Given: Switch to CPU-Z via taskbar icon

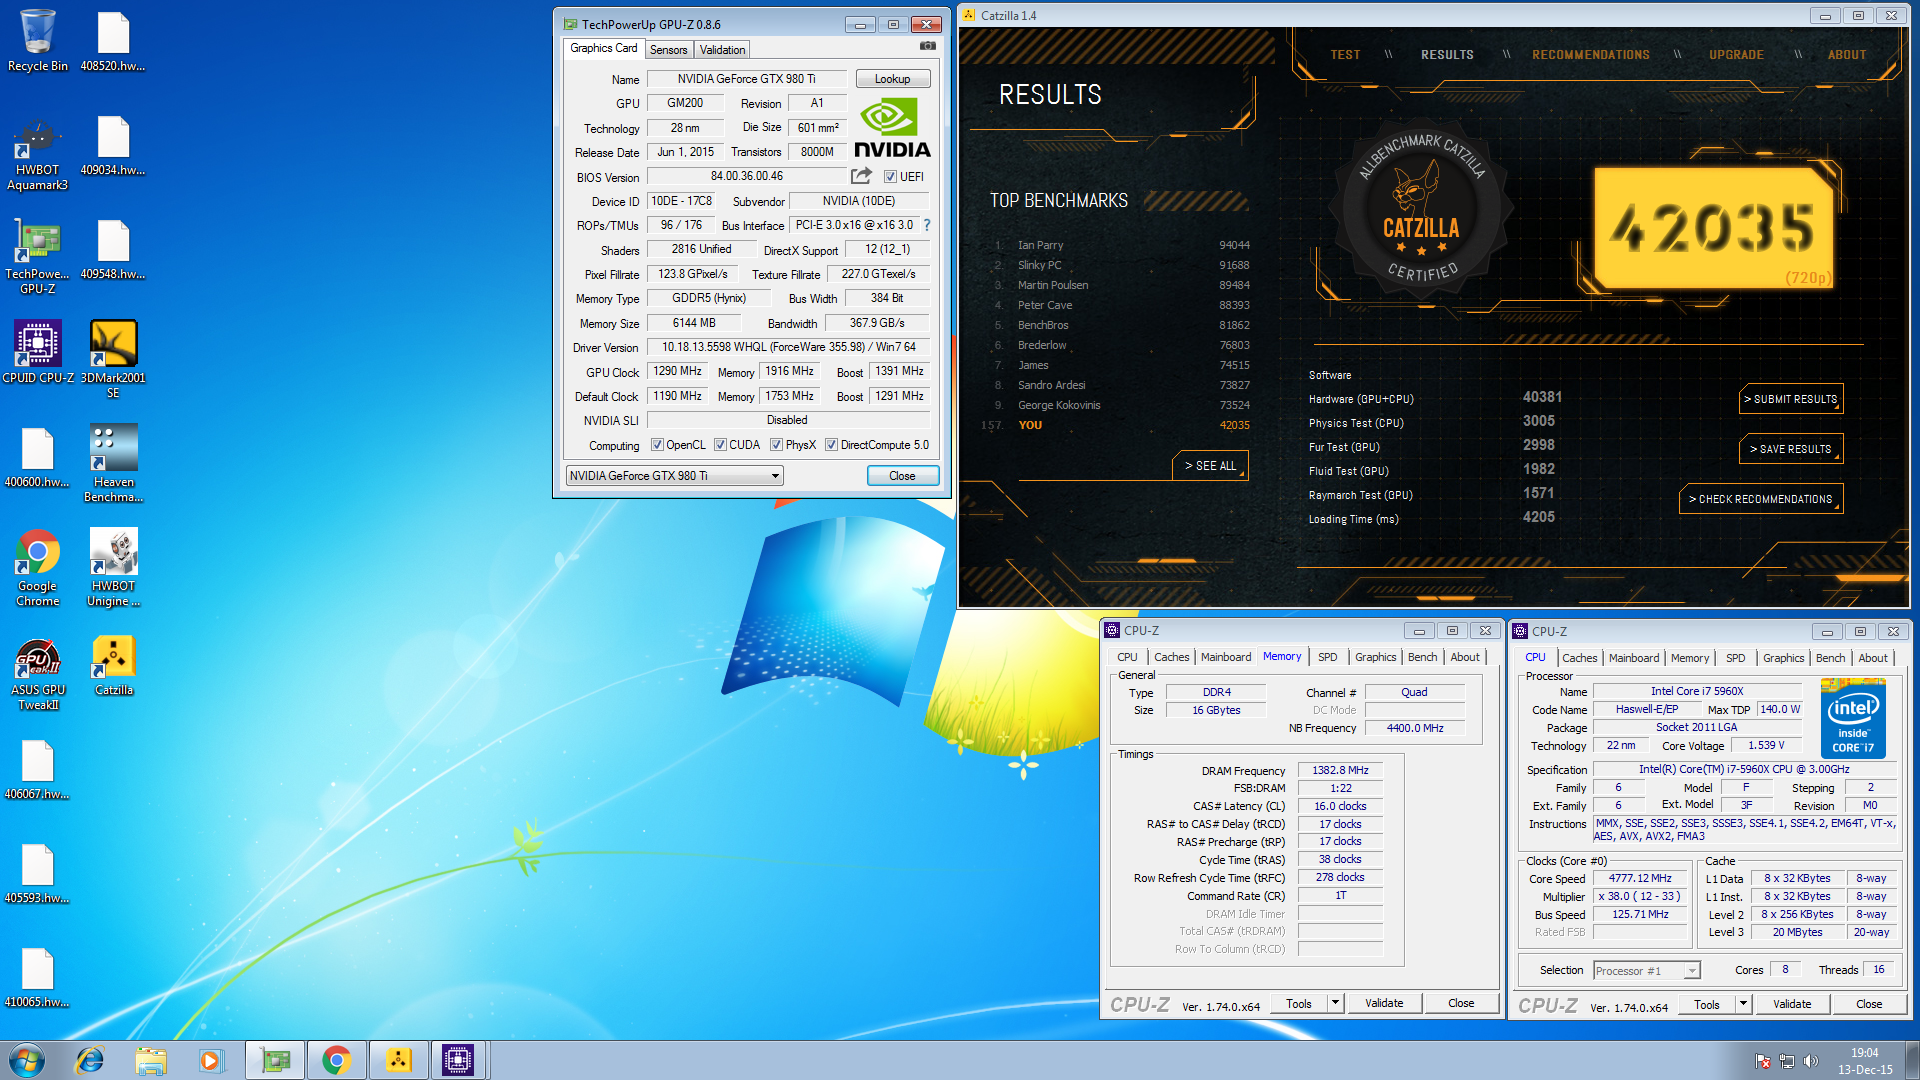Looking at the screenshot, I should [458, 1060].
